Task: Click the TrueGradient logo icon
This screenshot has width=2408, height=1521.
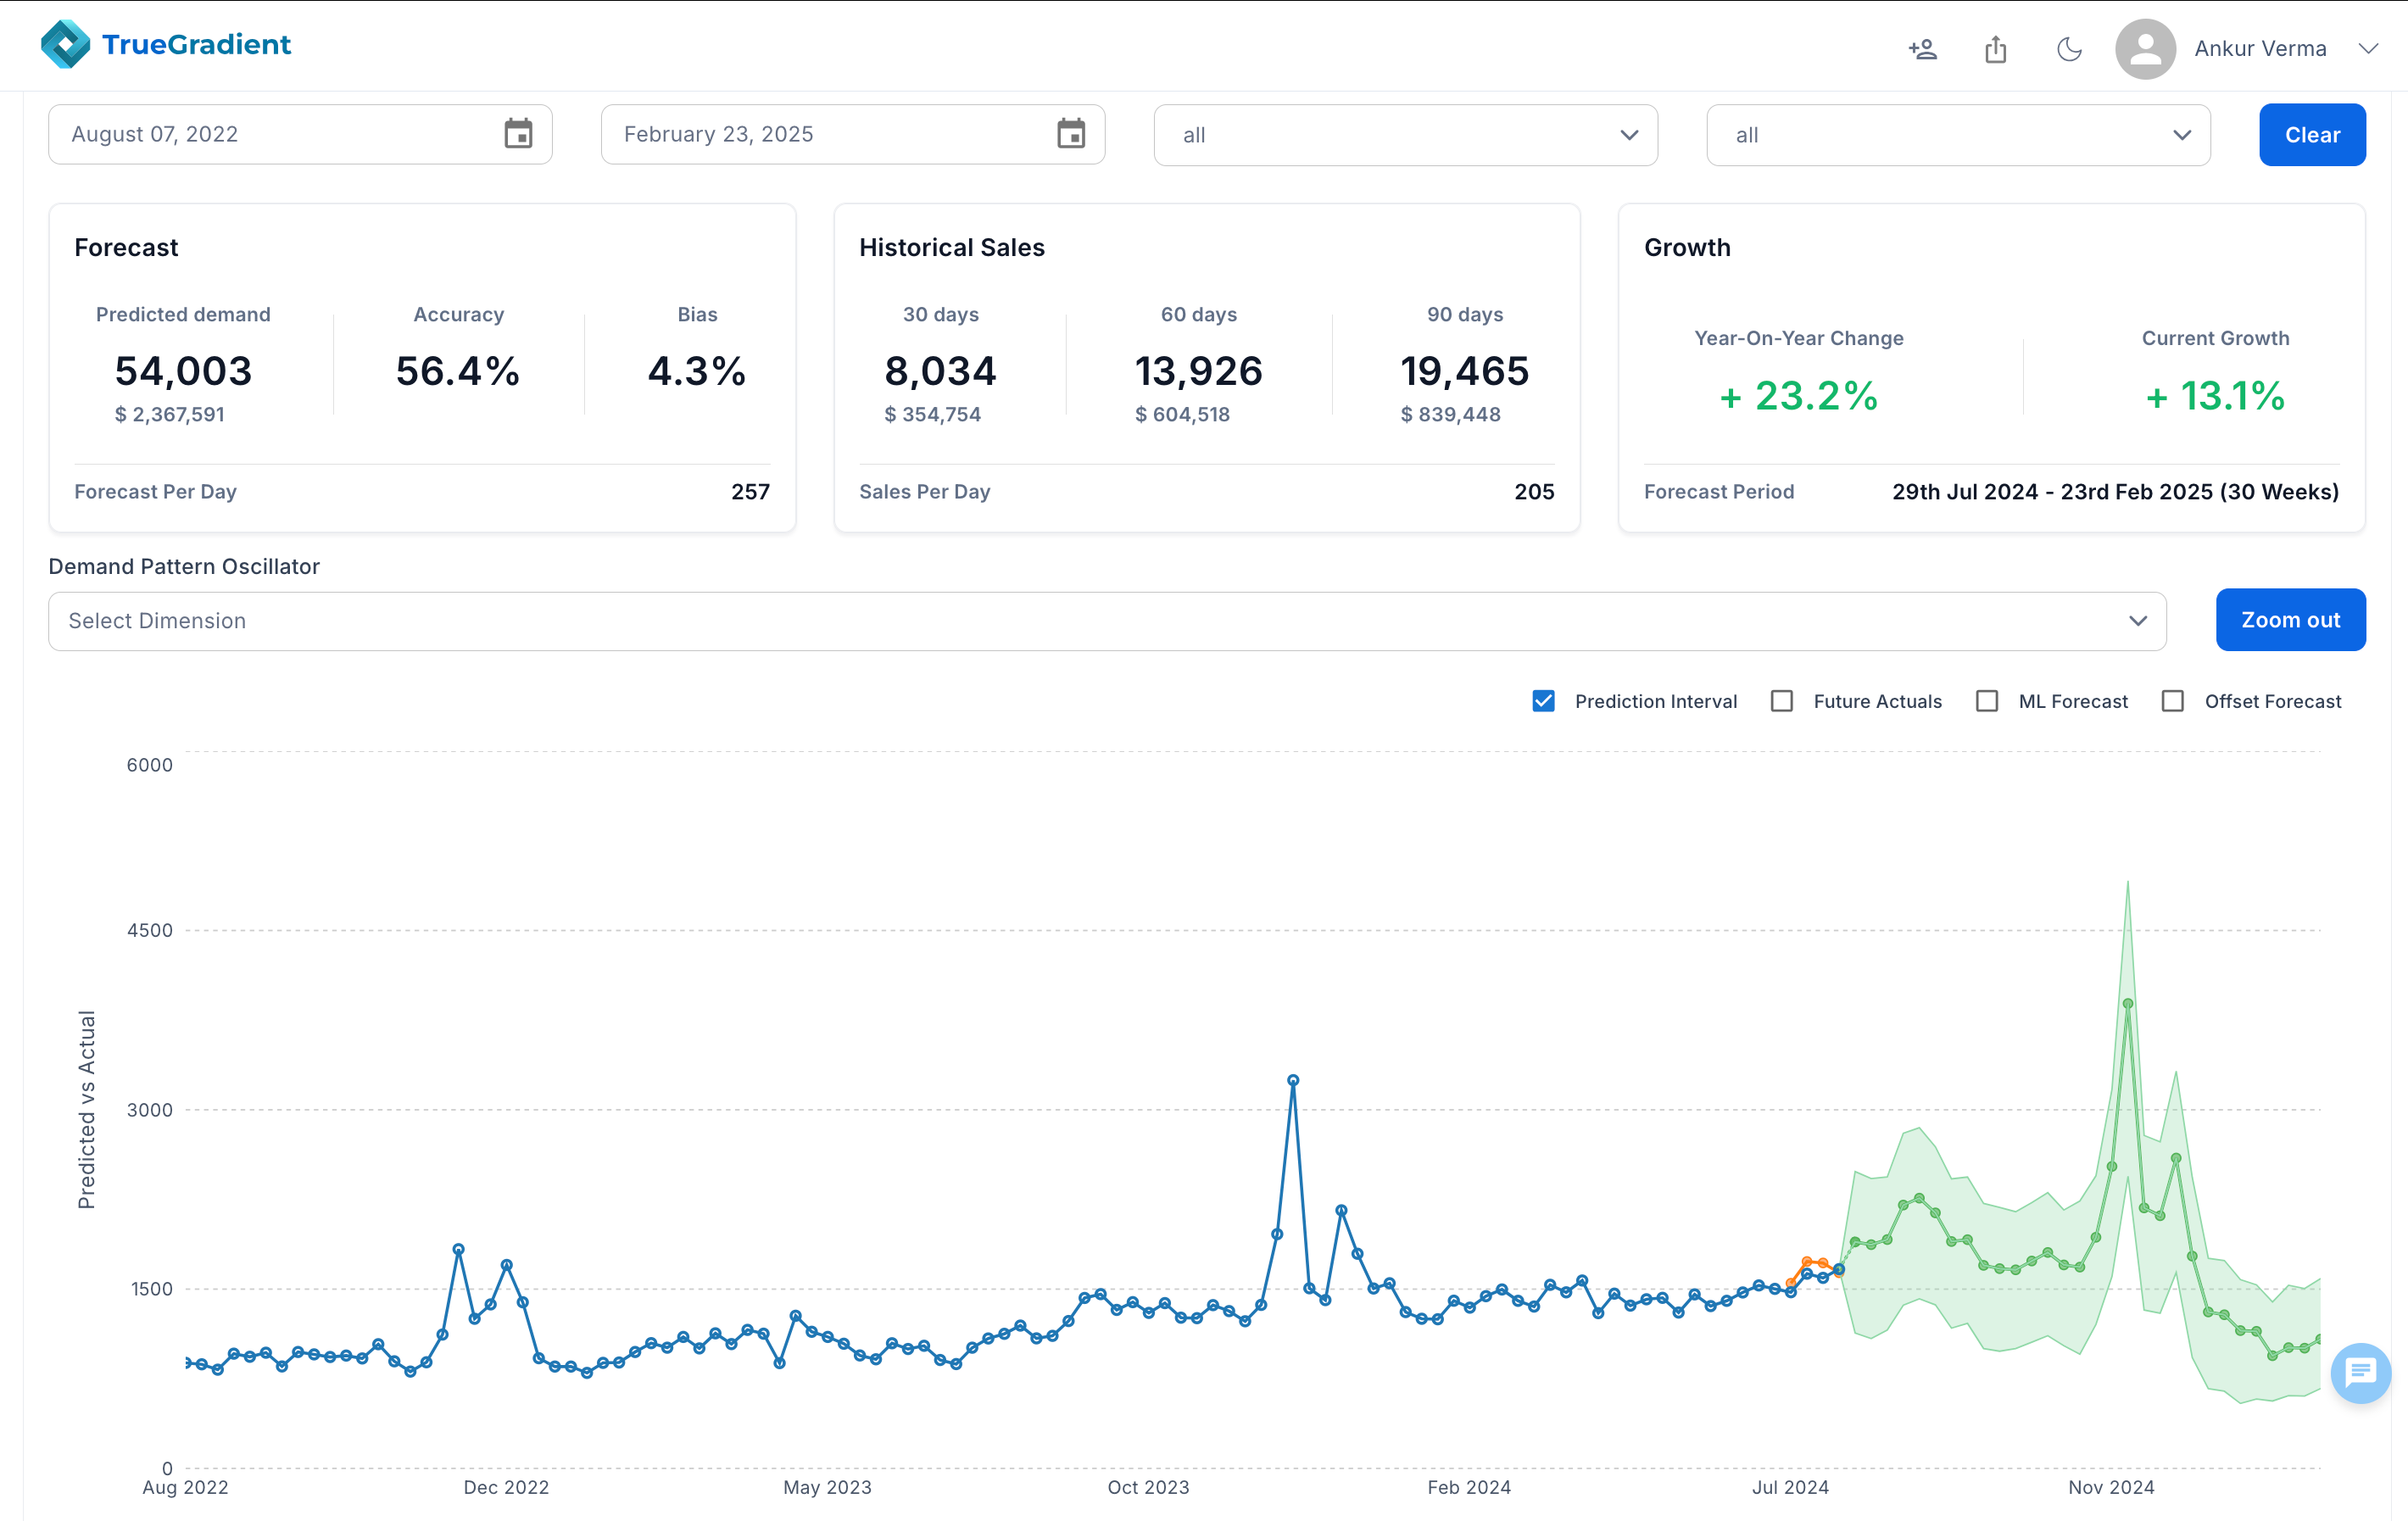Action: click(x=65, y=45)
